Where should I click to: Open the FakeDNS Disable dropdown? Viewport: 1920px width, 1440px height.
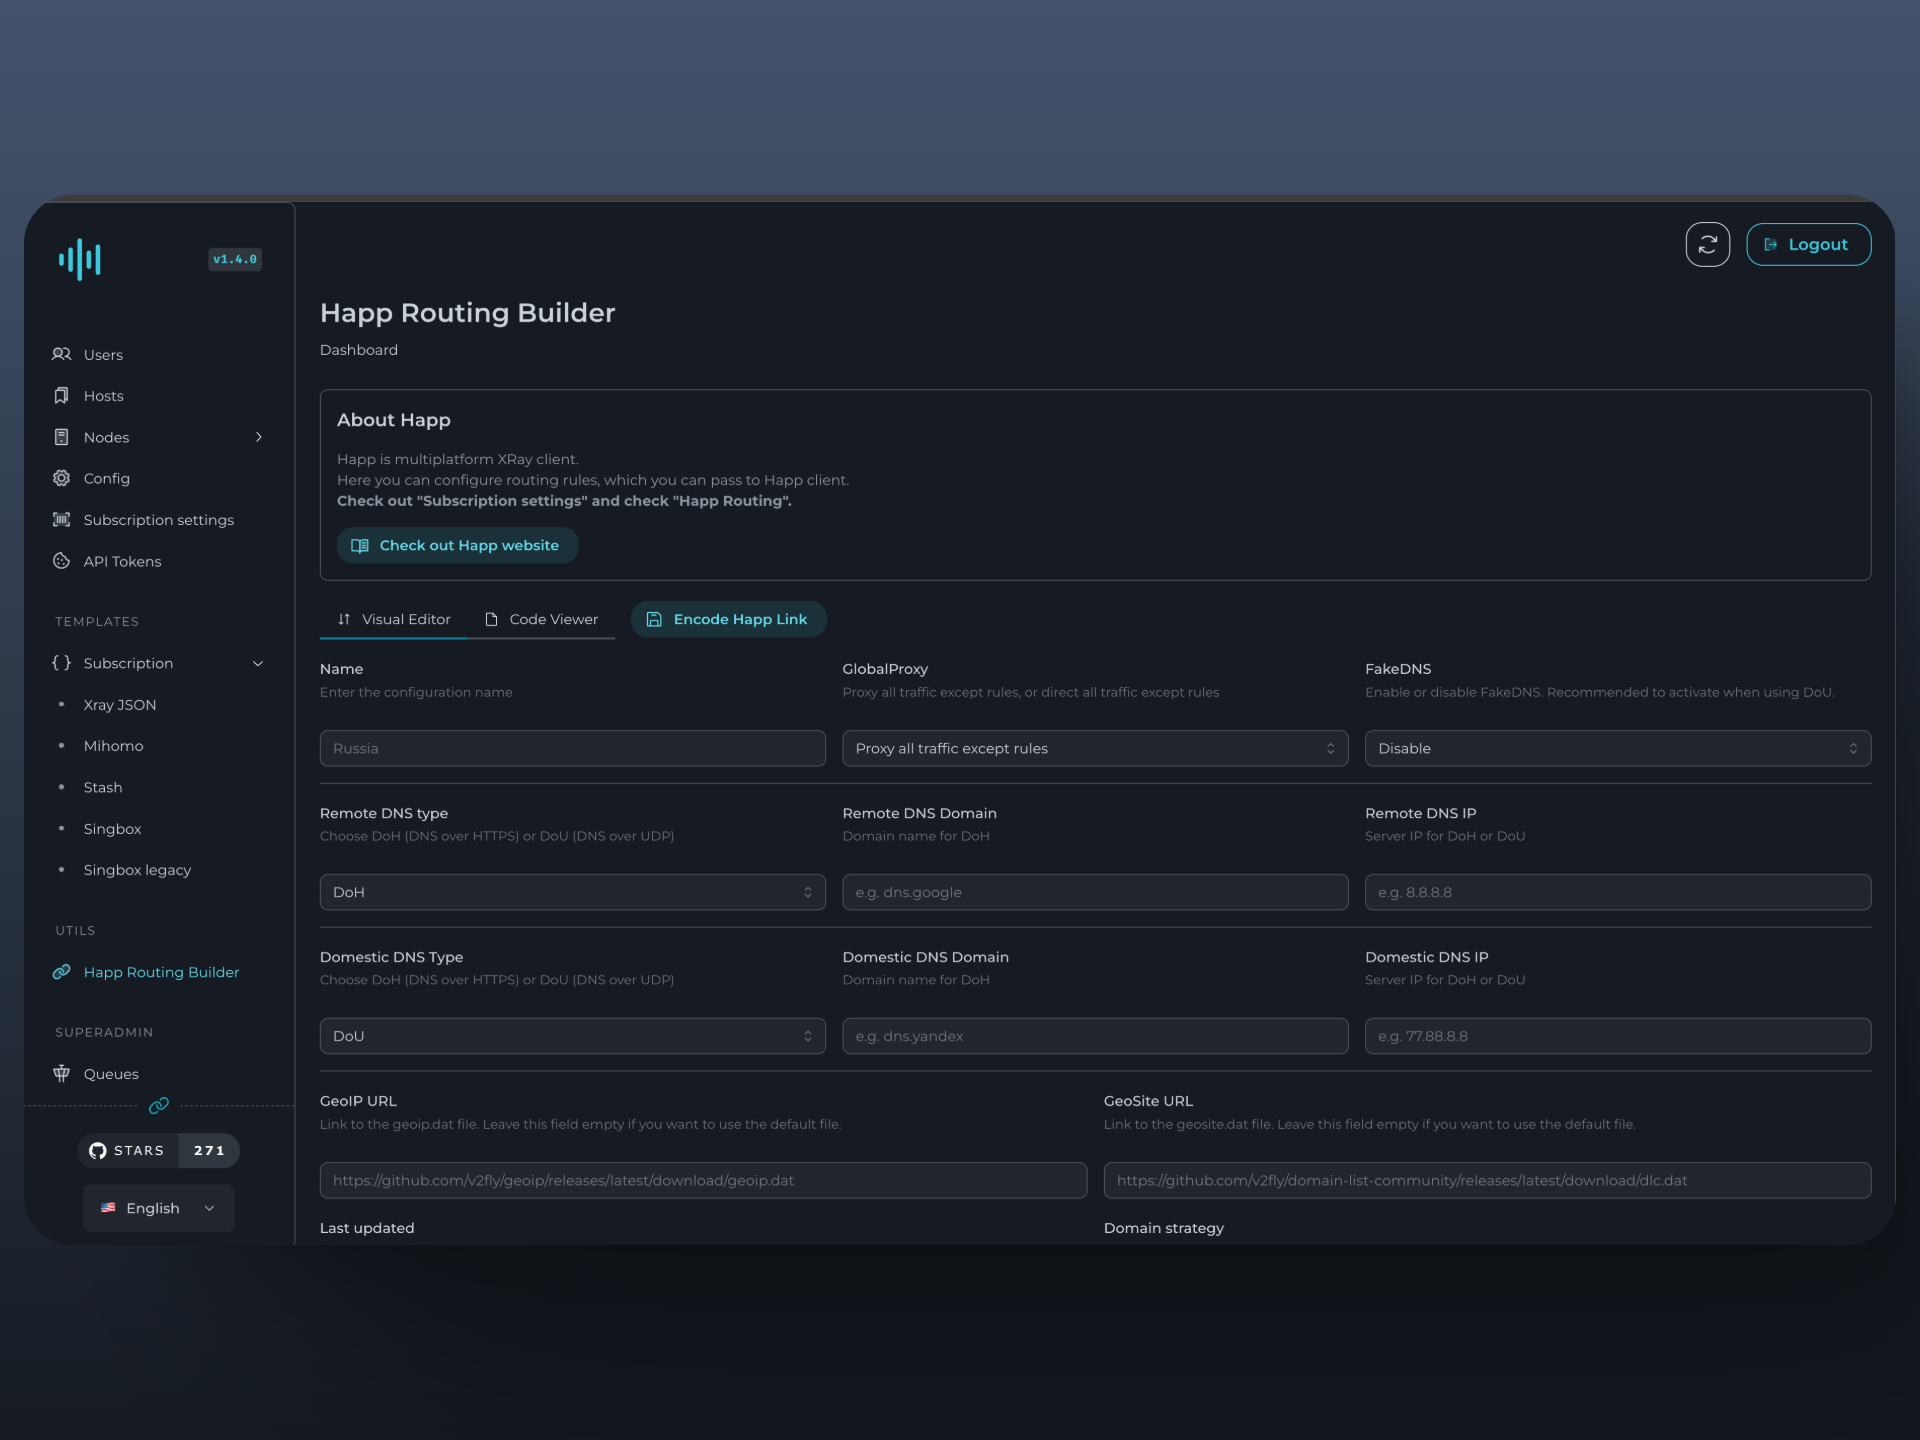coord(1618,748)
